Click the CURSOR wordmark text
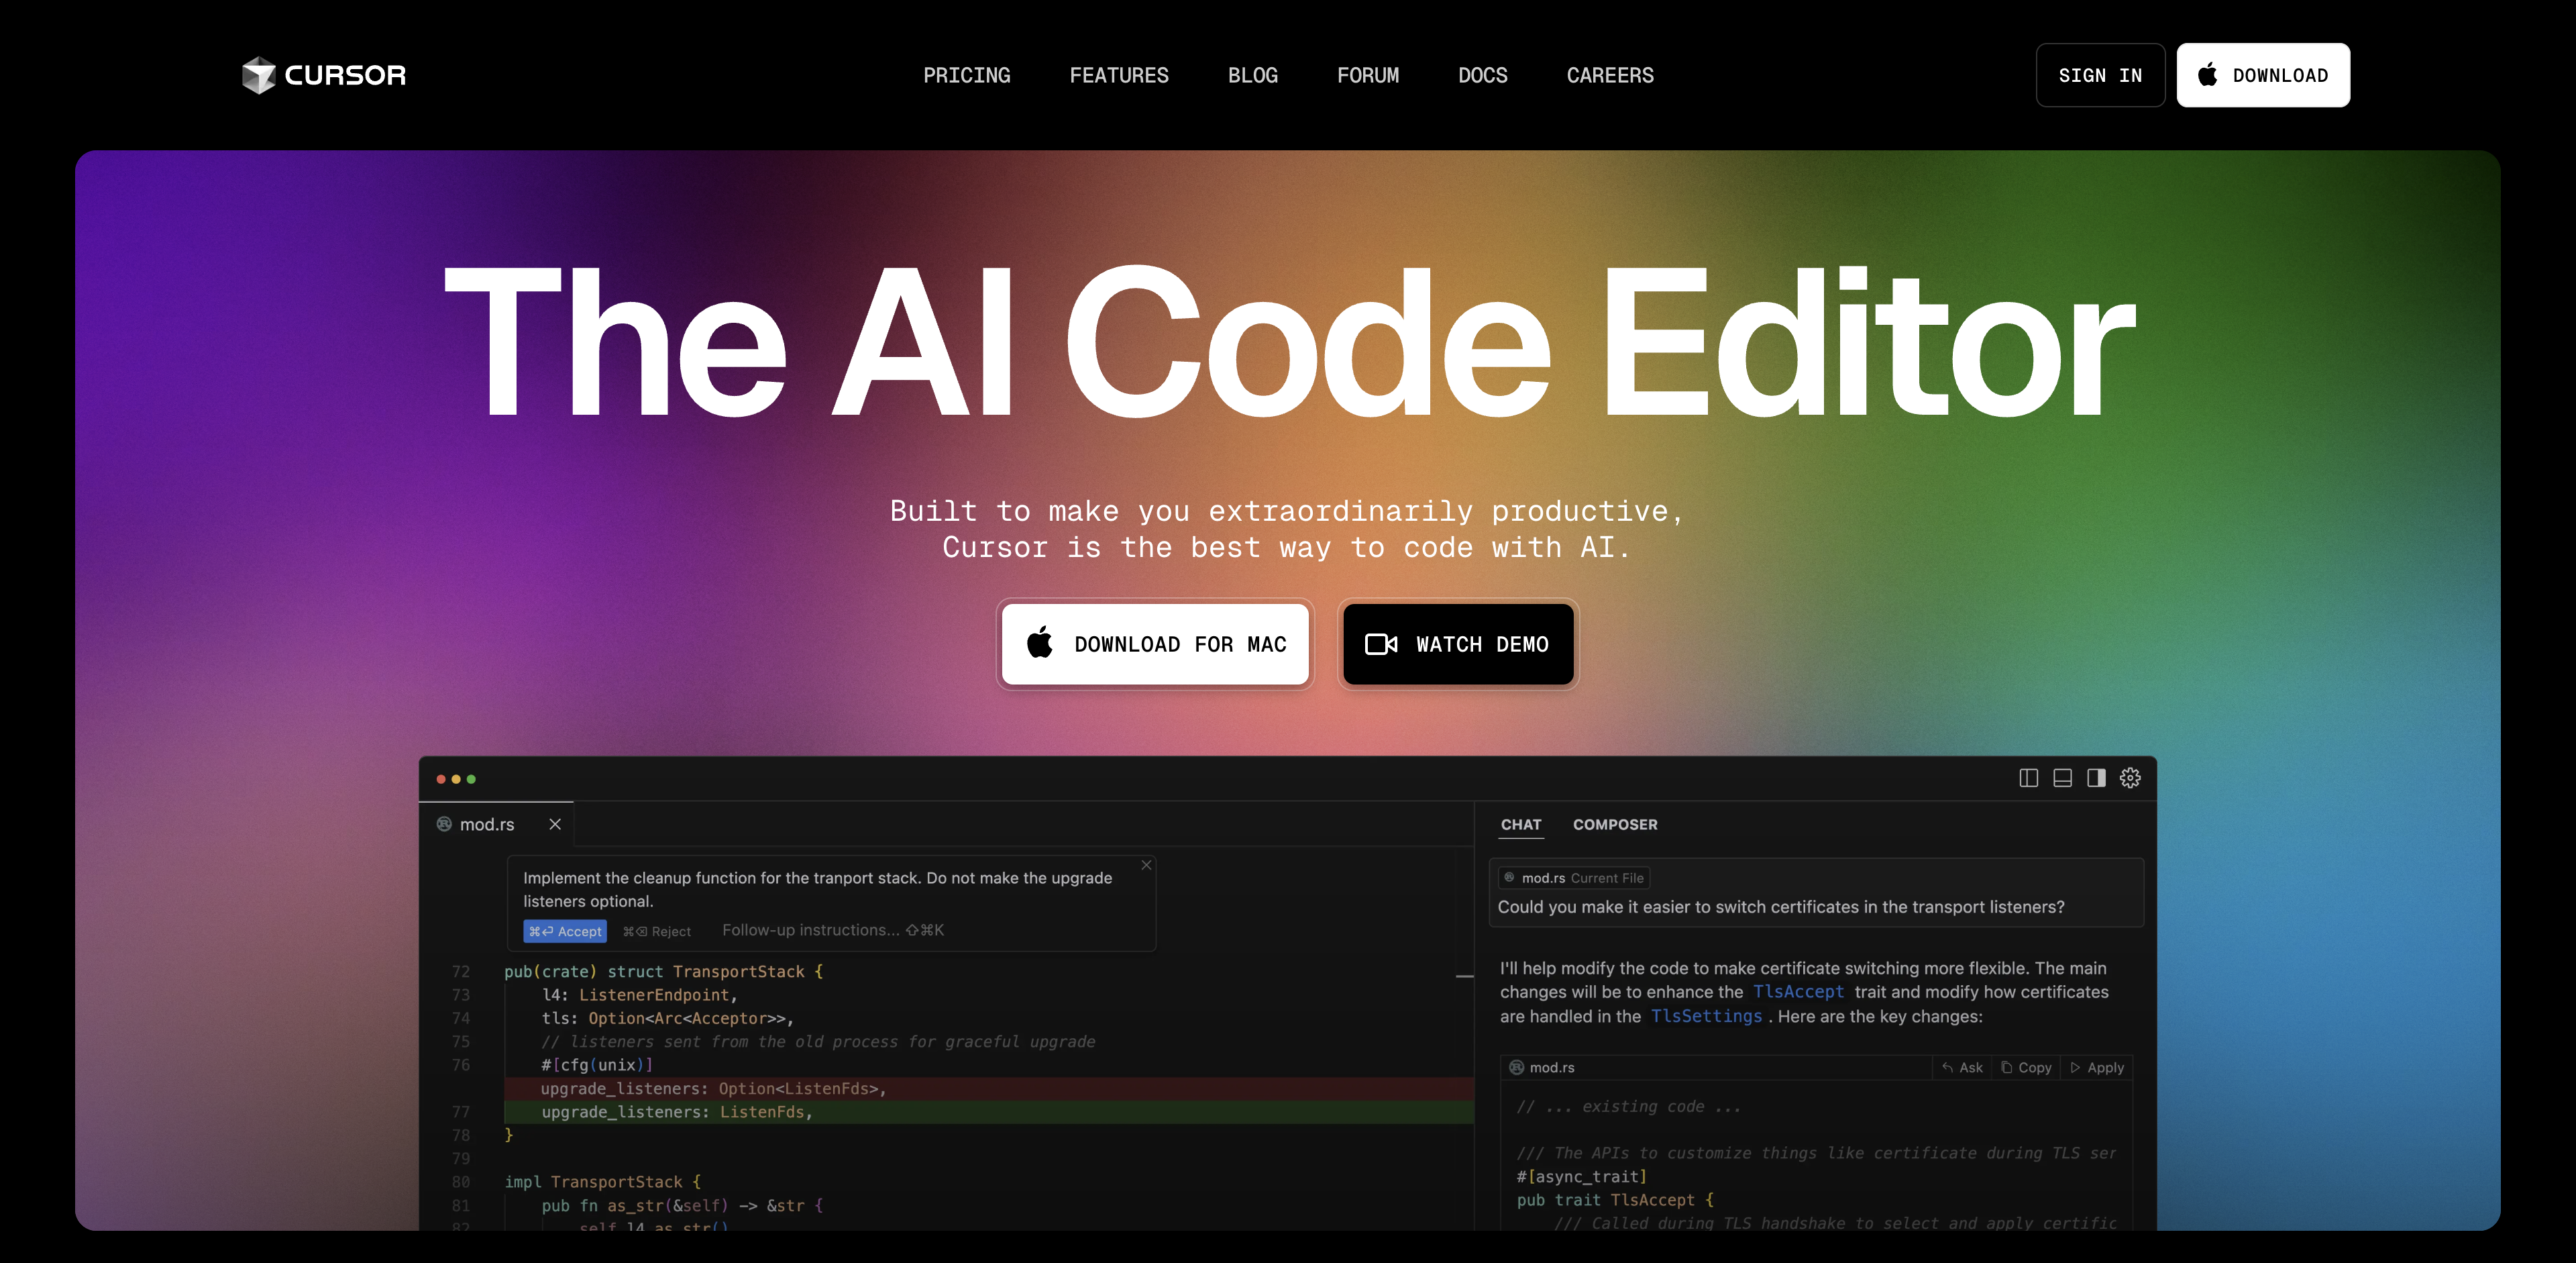This screenshot has height=1263, width=2576. click(x=345, y=75)
